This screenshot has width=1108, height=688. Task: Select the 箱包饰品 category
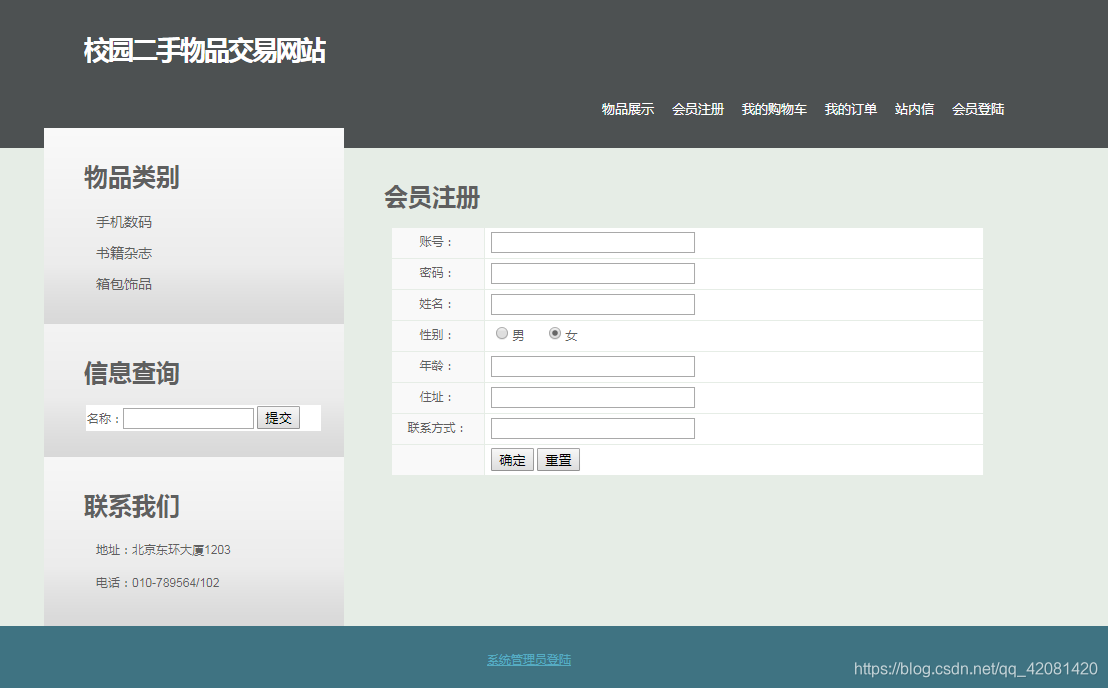pyautogui.click(x=123, y=284)
